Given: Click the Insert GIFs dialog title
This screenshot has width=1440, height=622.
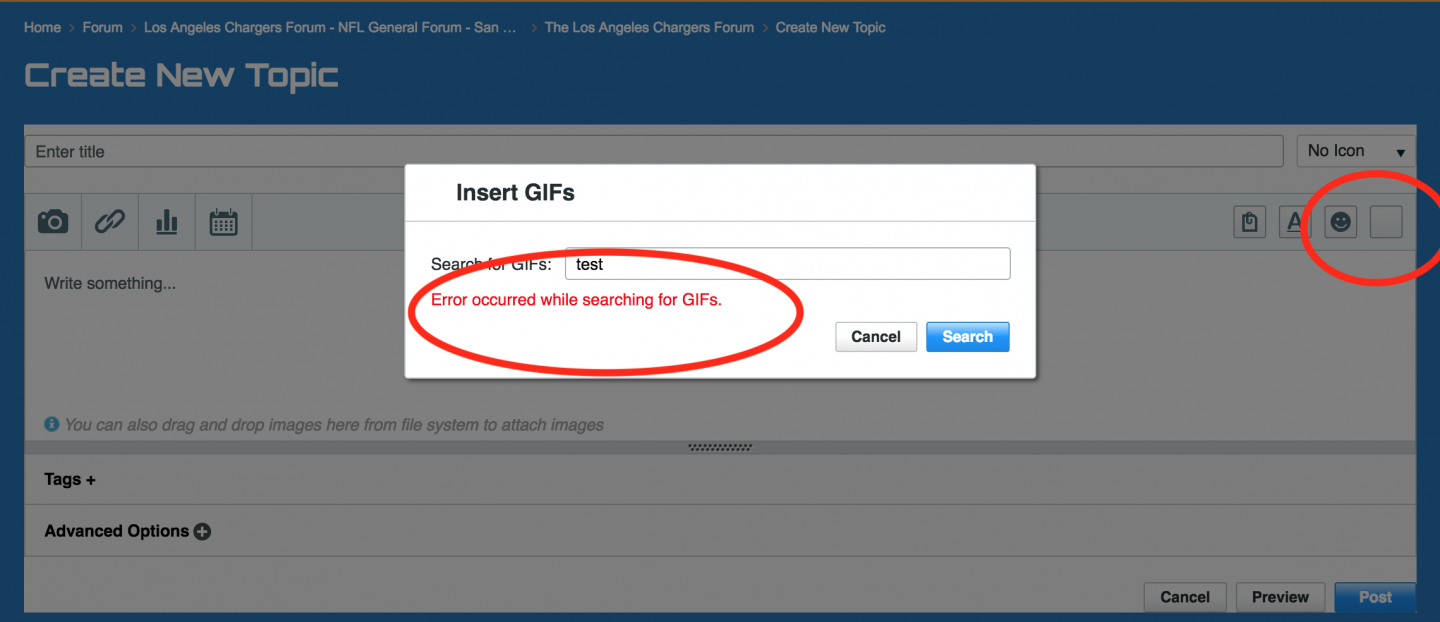Looking at the screenshot, I should [515, 192].
